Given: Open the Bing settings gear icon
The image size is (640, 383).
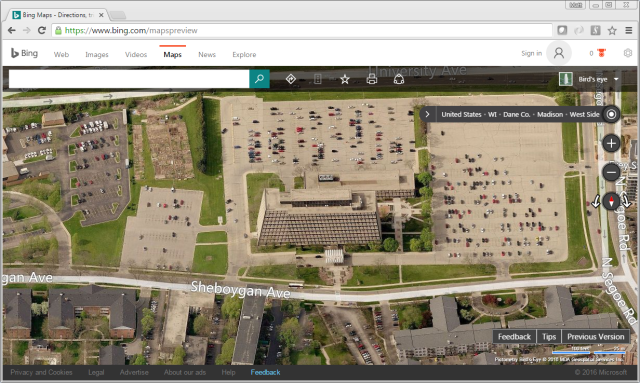Looking at the screenshot, I should click(x=628, y=53).
